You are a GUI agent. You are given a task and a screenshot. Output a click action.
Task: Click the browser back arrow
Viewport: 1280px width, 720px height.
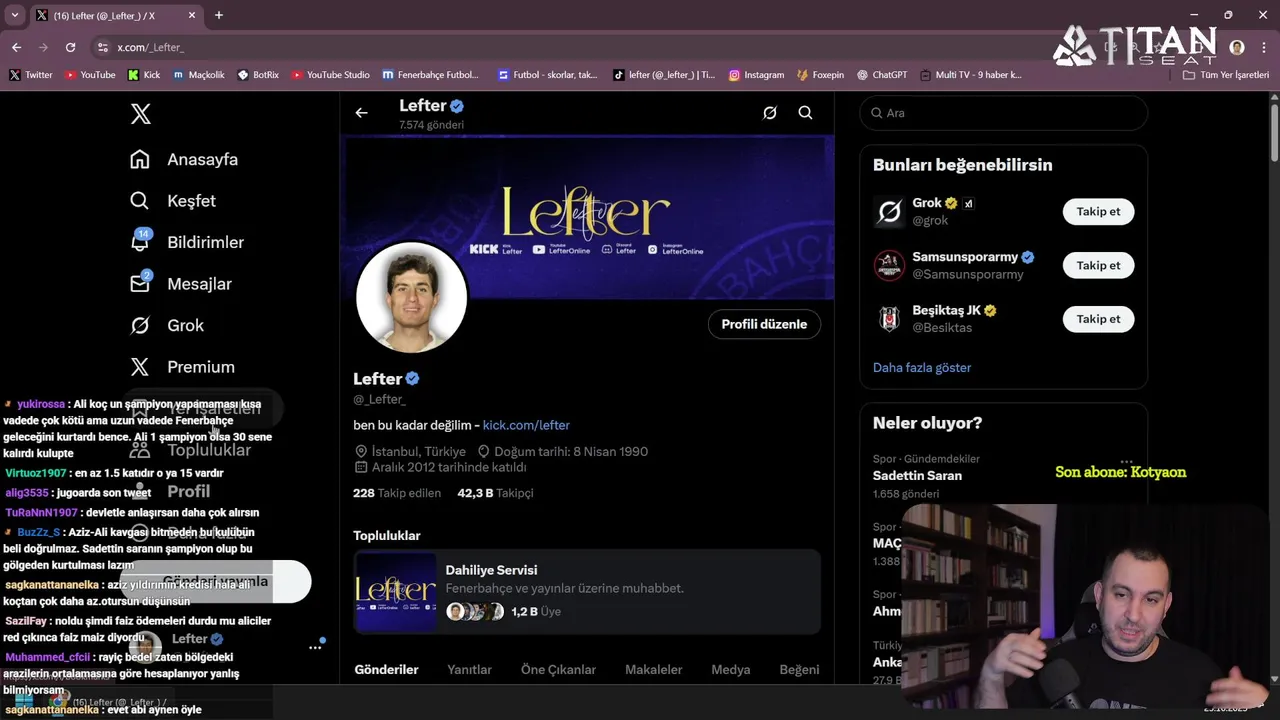click(x=16, y=47)
